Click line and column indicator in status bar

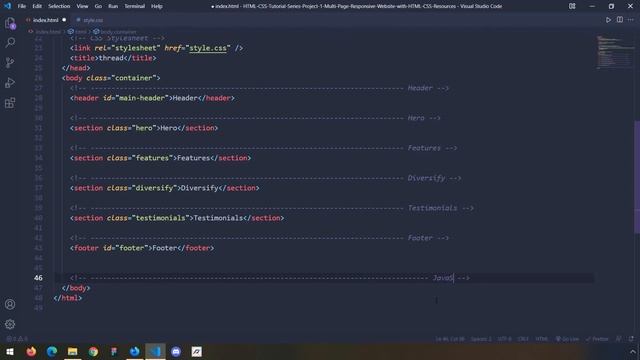tap(450, 339)
